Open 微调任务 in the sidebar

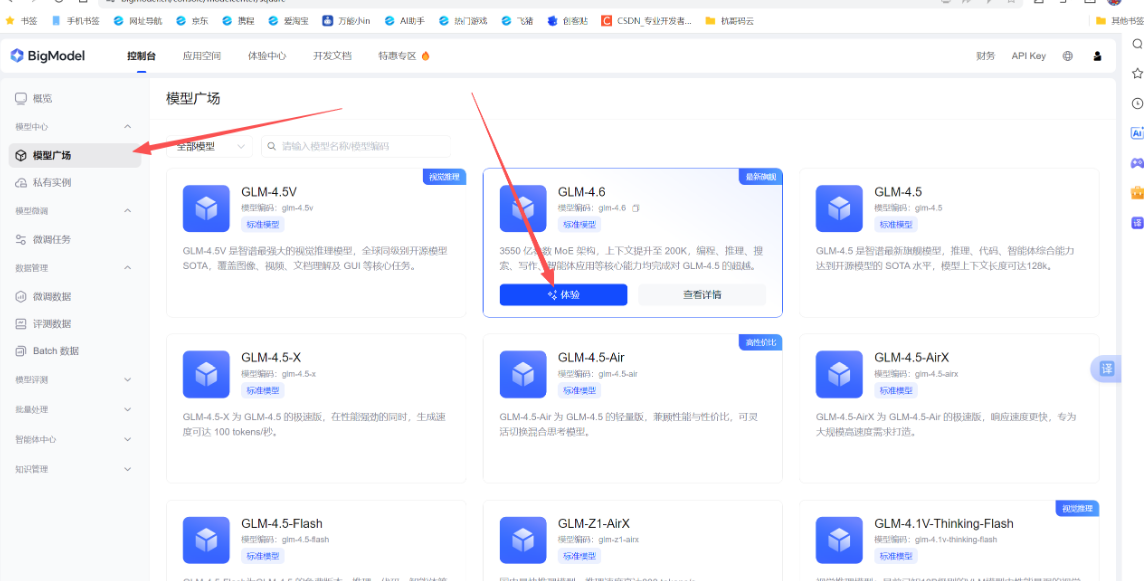[x=52, y=240]
